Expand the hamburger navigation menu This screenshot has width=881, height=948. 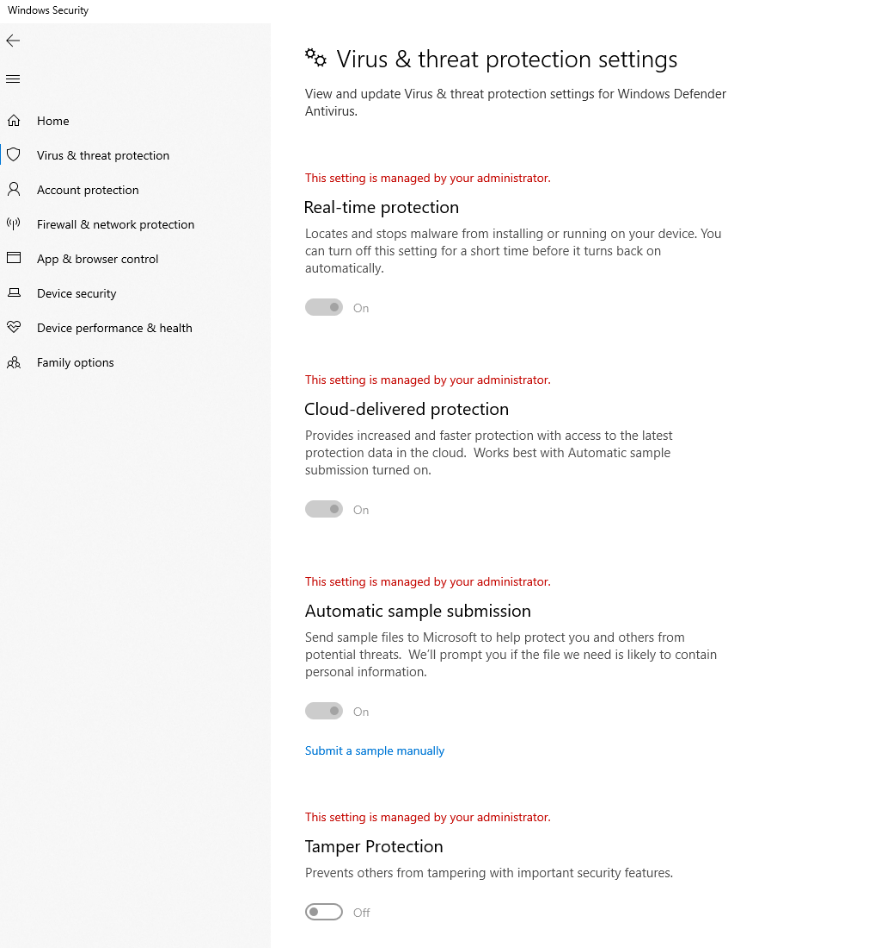pyautogui.click(x=13, y=79)
